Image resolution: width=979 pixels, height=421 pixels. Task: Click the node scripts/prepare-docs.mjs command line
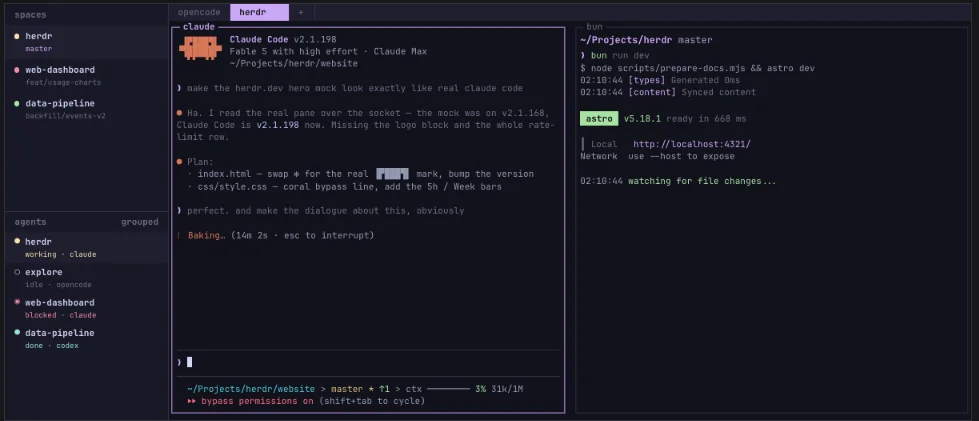pos(697,68)
